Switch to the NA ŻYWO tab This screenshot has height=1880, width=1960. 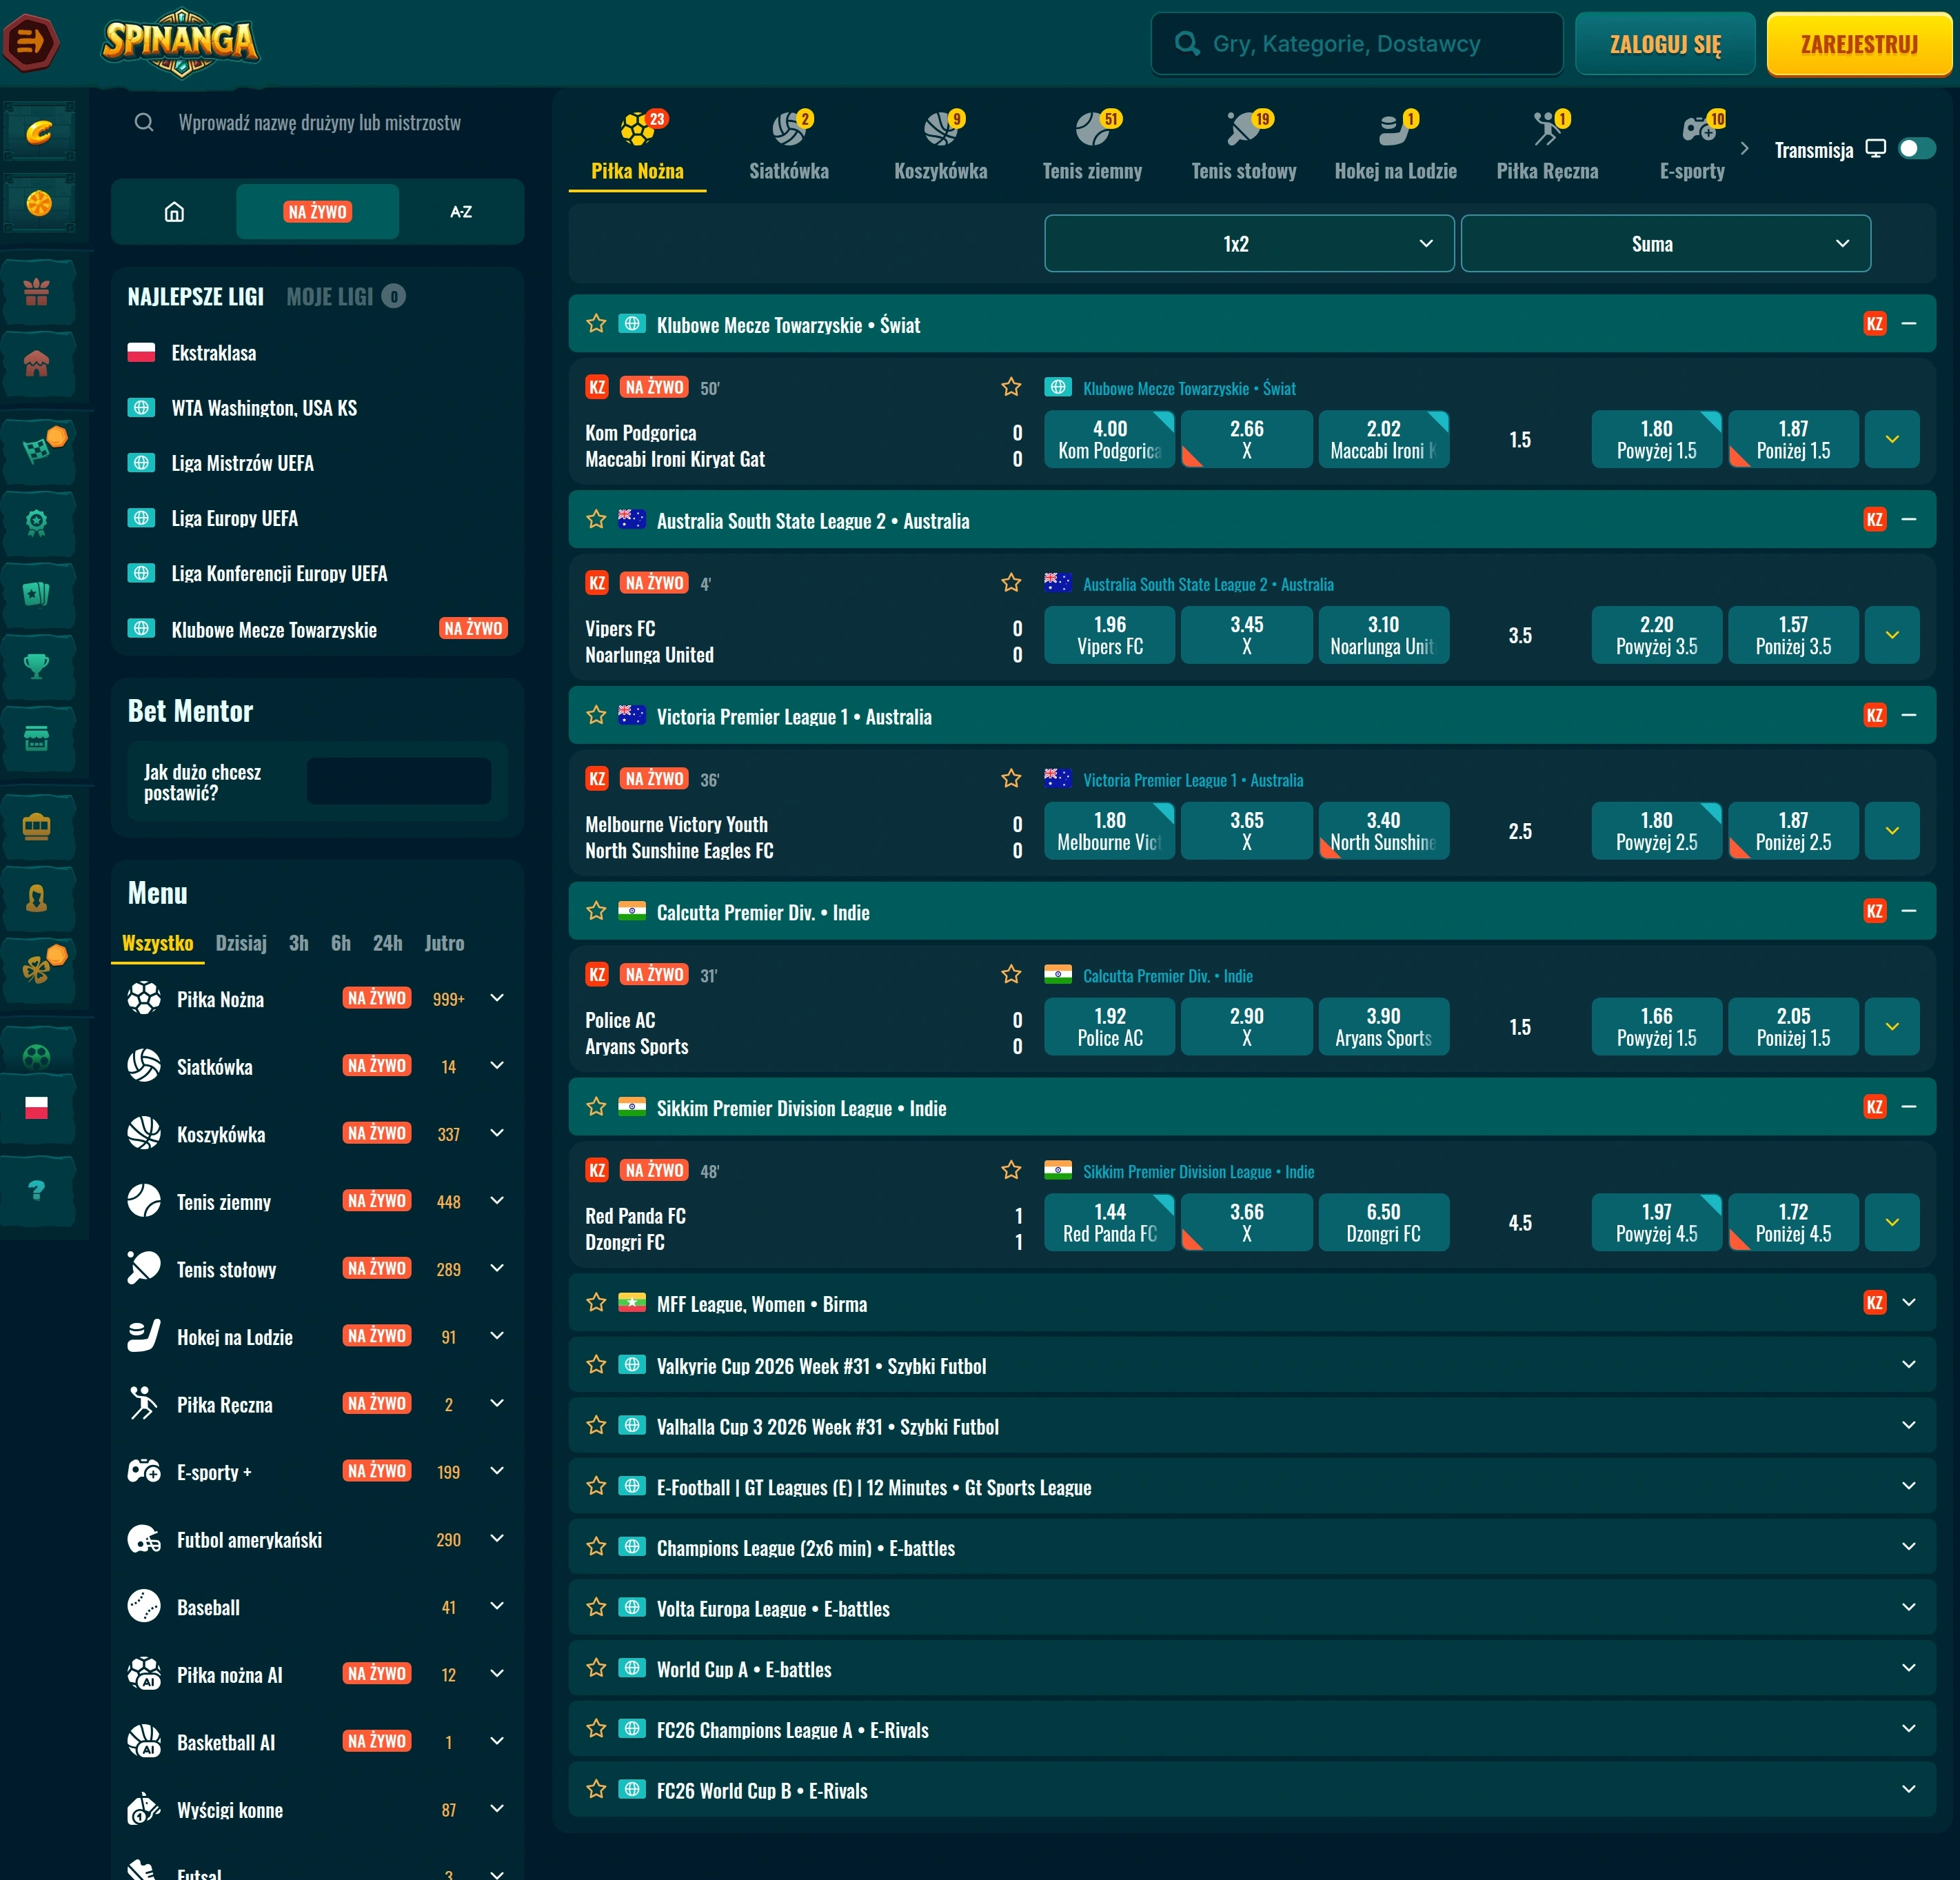[x=317, y=212]
